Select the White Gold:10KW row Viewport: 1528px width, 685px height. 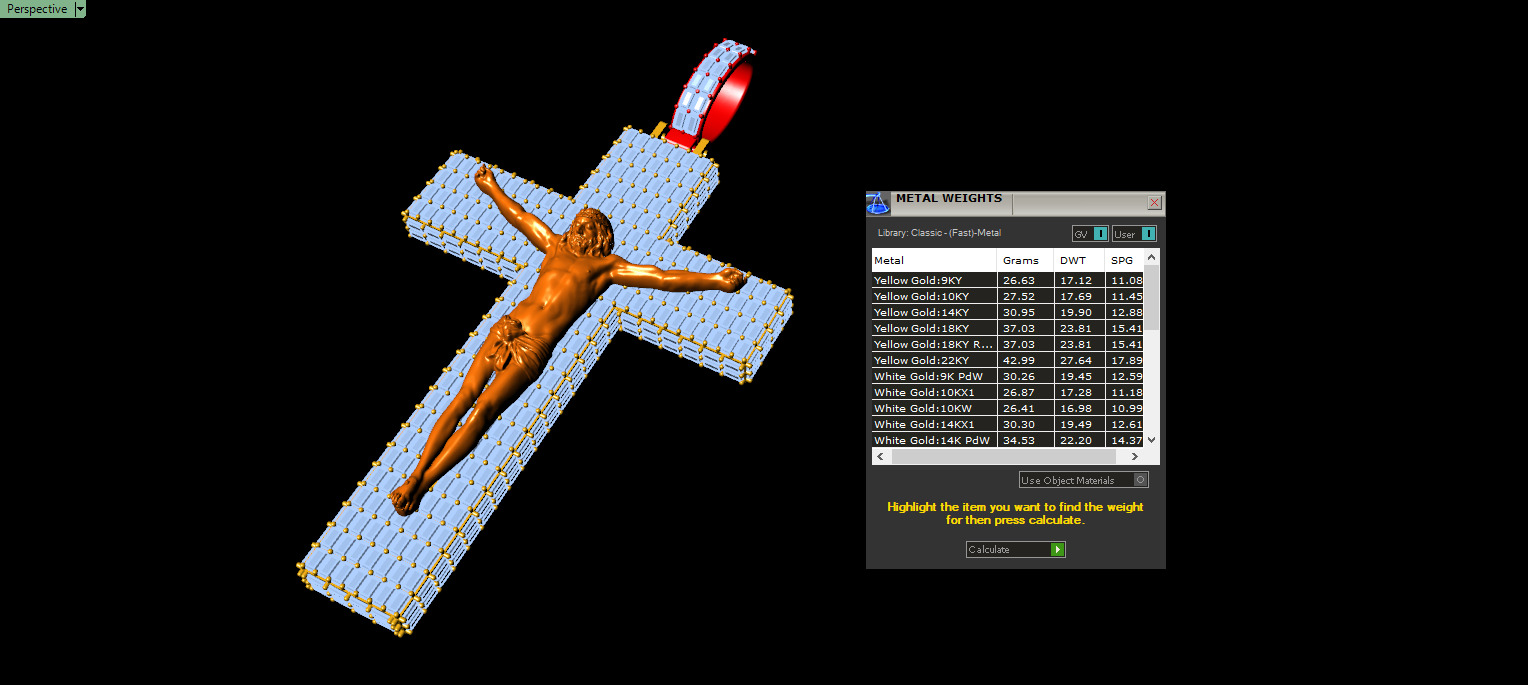(1008, 408)
